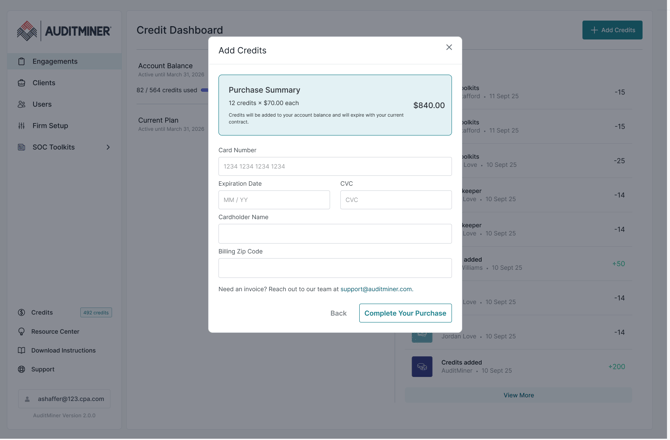Click the Download Instructions book icon

click(x=21, y=351)
